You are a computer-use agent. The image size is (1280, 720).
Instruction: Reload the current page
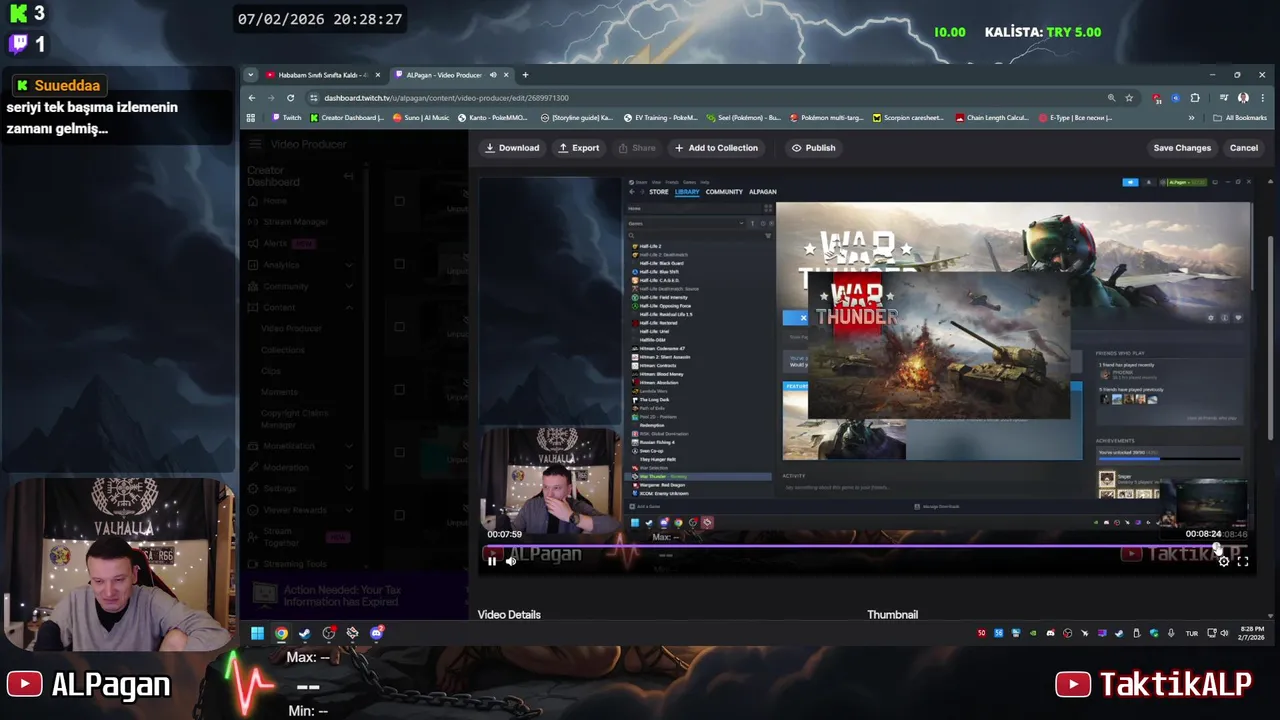[290, 98]
